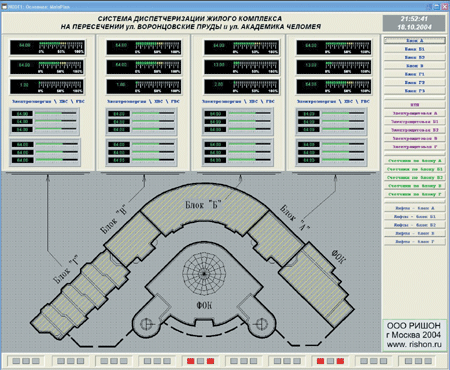The image size is (450, 370).
Task: Click the top bar gauge in leftmost meter panel
Action: point(47,47)
